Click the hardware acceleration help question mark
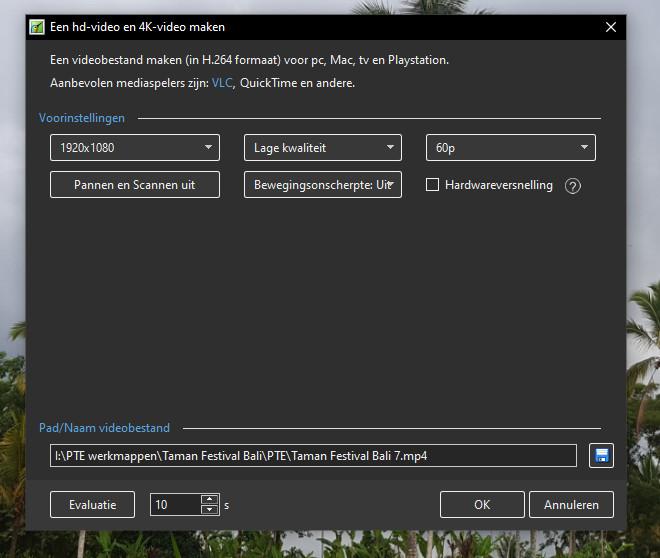This screenshot has width=660, height=558. point(573,186)
